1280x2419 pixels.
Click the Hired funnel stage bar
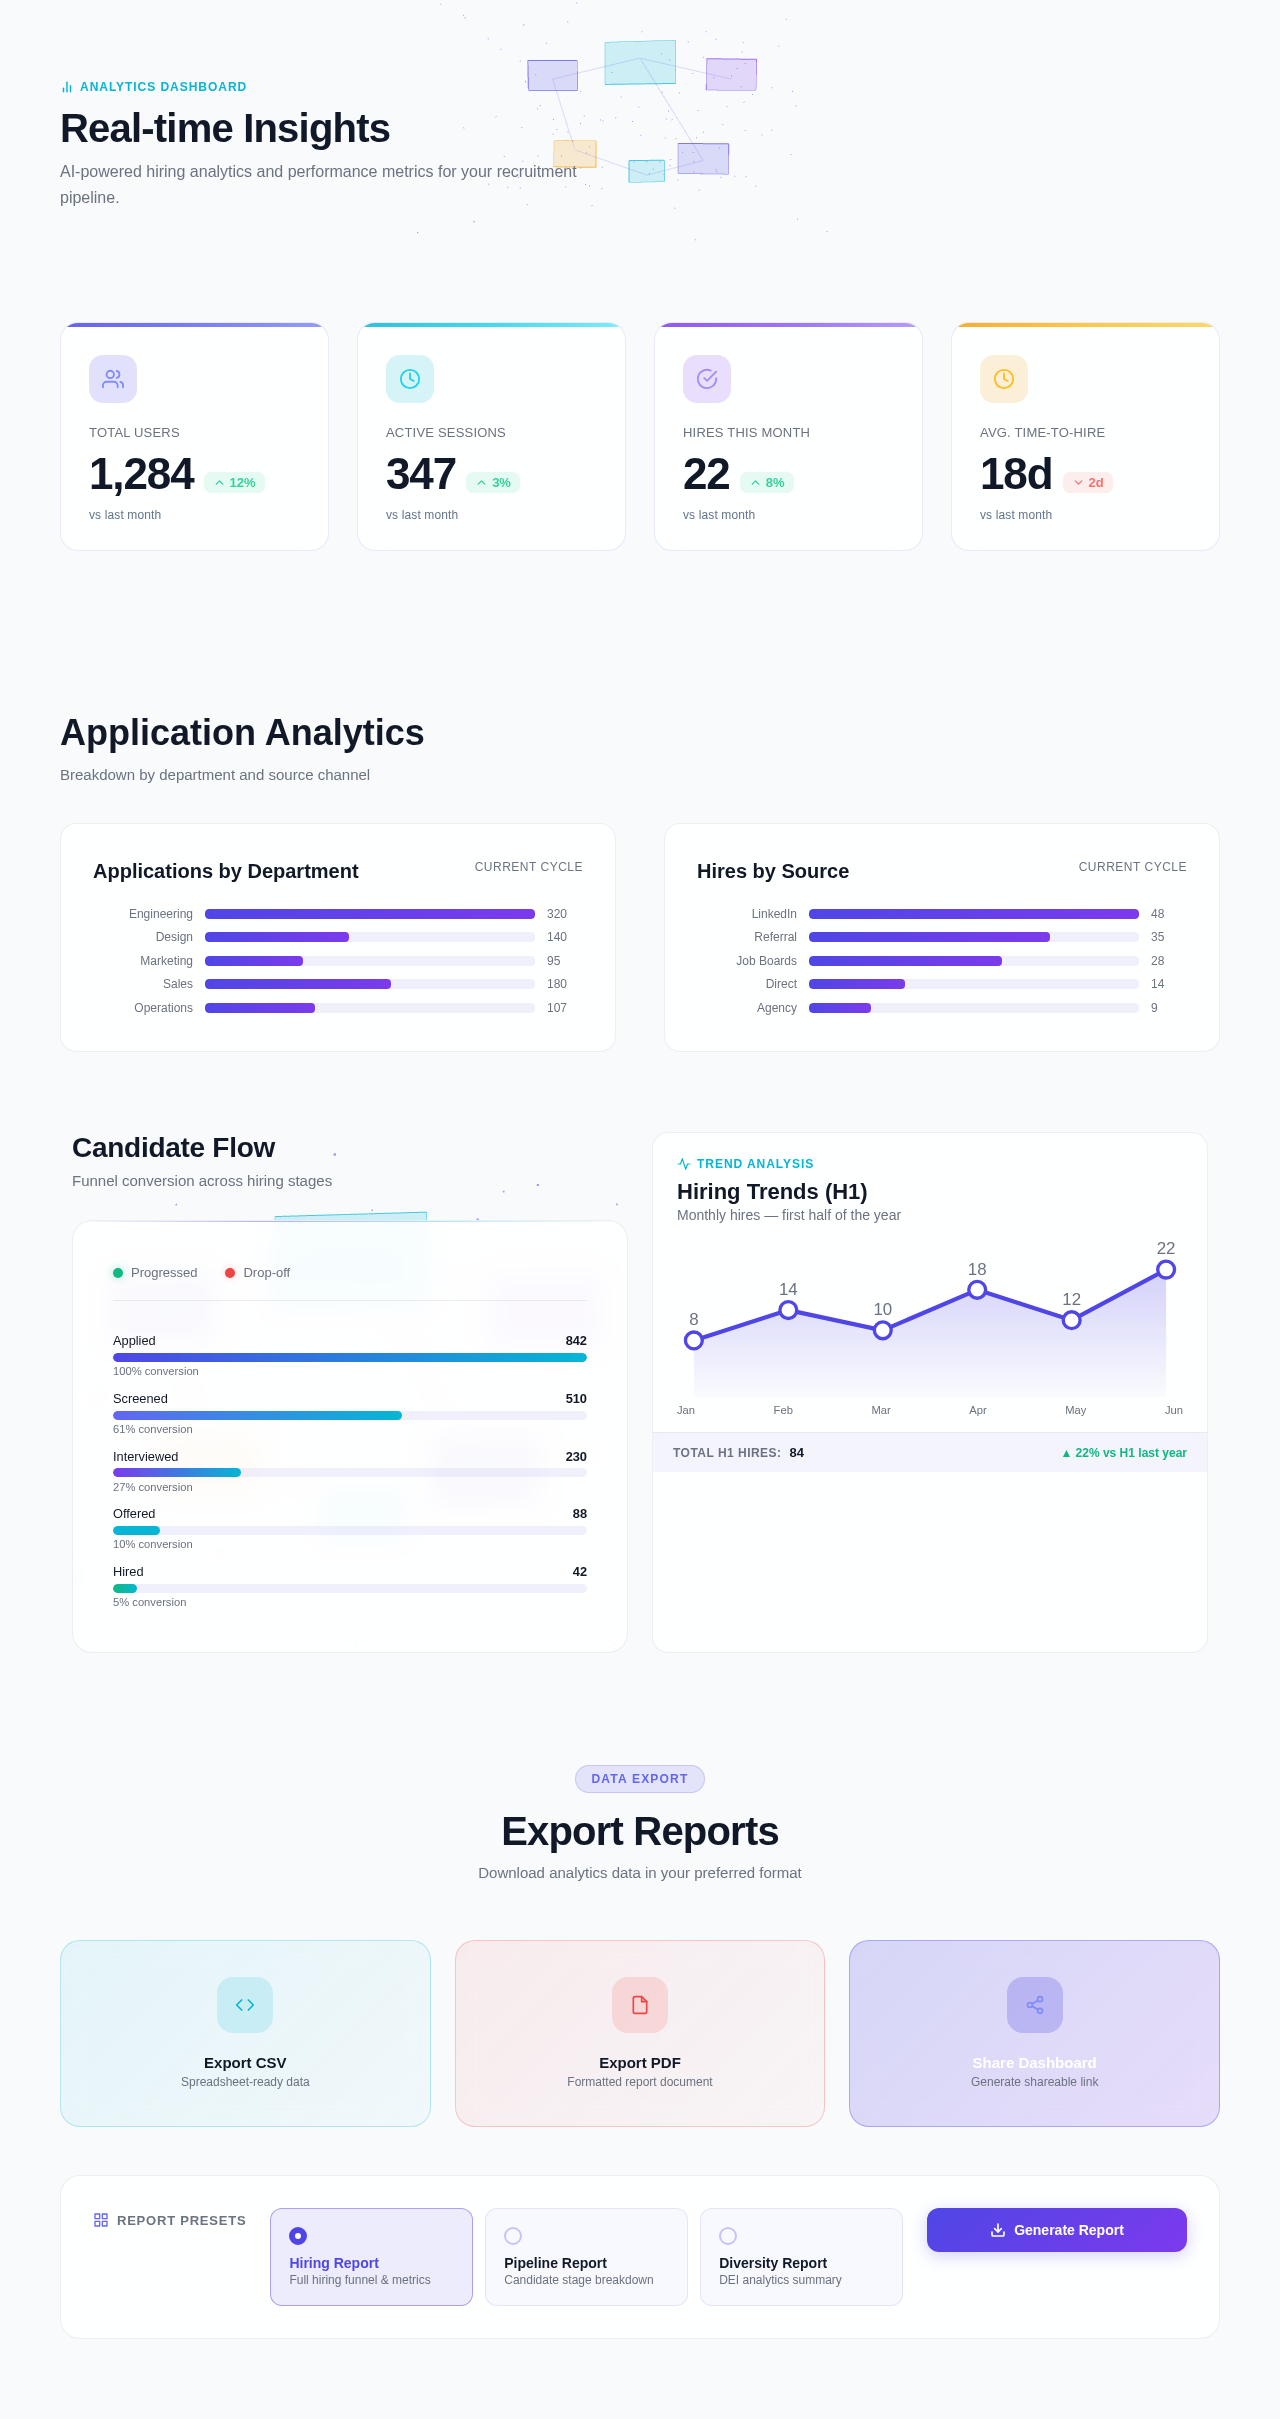click(350, 1588)
